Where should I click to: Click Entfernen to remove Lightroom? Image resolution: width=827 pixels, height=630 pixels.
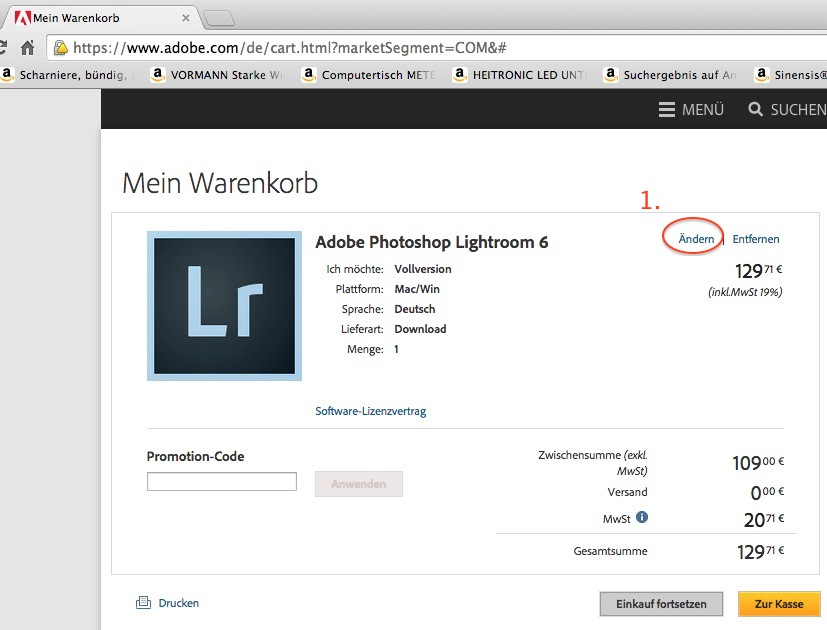(x=756, y=239)
